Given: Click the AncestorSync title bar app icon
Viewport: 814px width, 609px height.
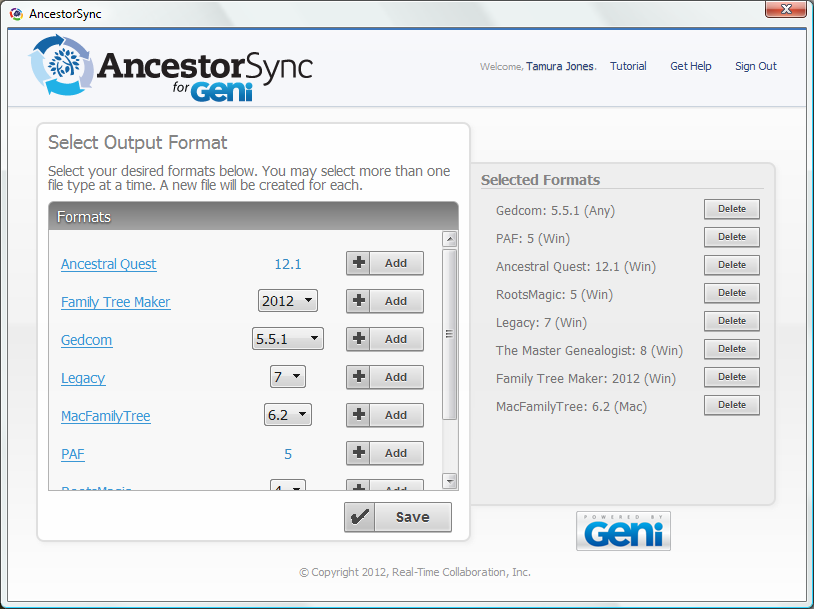Looking at the screenshot, I should 16,14.
